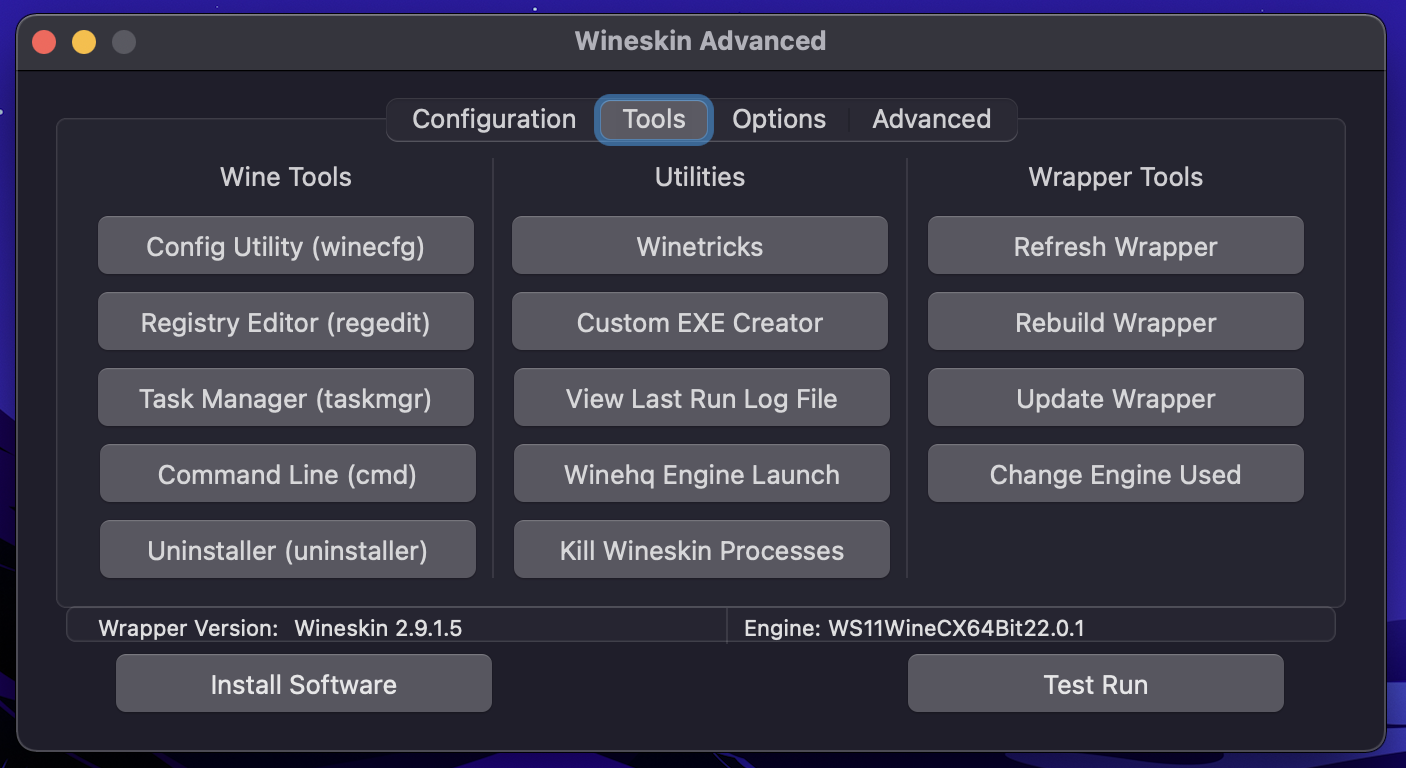Go to the Advanced tab

pyautogui.click(x=932, y=119)
